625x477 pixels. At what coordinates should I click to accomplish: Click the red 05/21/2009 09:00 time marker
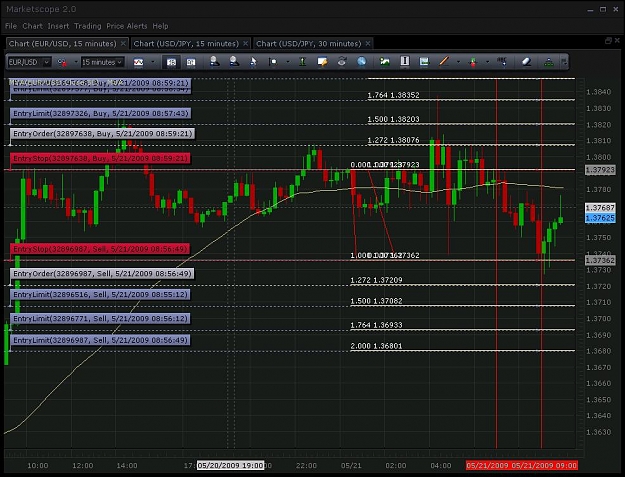[x=544, y=465]
